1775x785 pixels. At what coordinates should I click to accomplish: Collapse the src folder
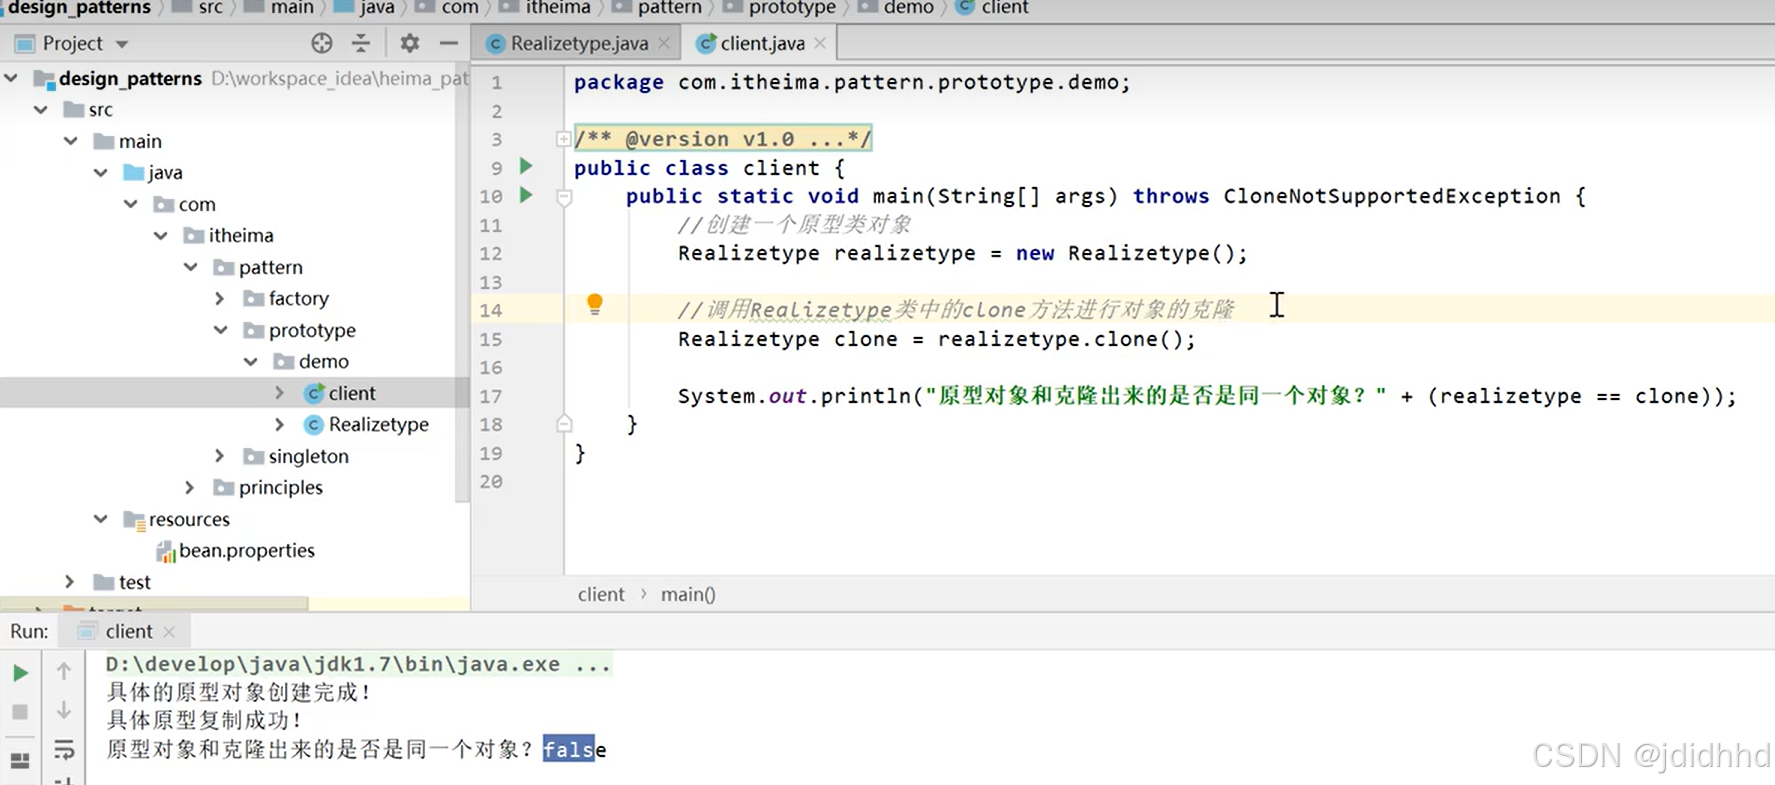pos(41,109)
